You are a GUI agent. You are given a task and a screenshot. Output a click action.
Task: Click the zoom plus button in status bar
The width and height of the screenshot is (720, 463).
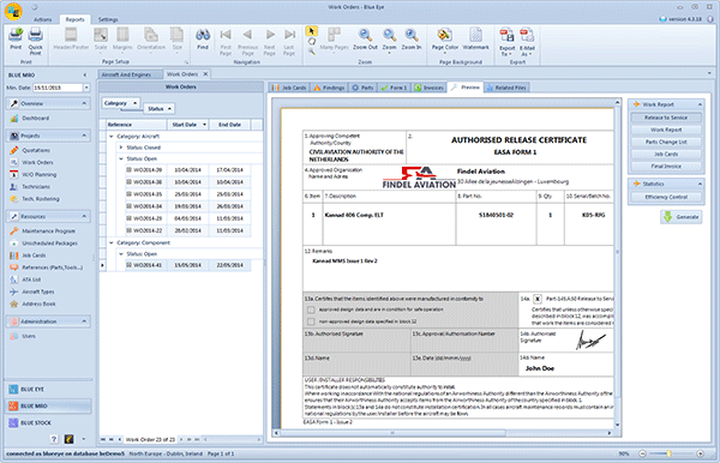(x=700, y=454)
